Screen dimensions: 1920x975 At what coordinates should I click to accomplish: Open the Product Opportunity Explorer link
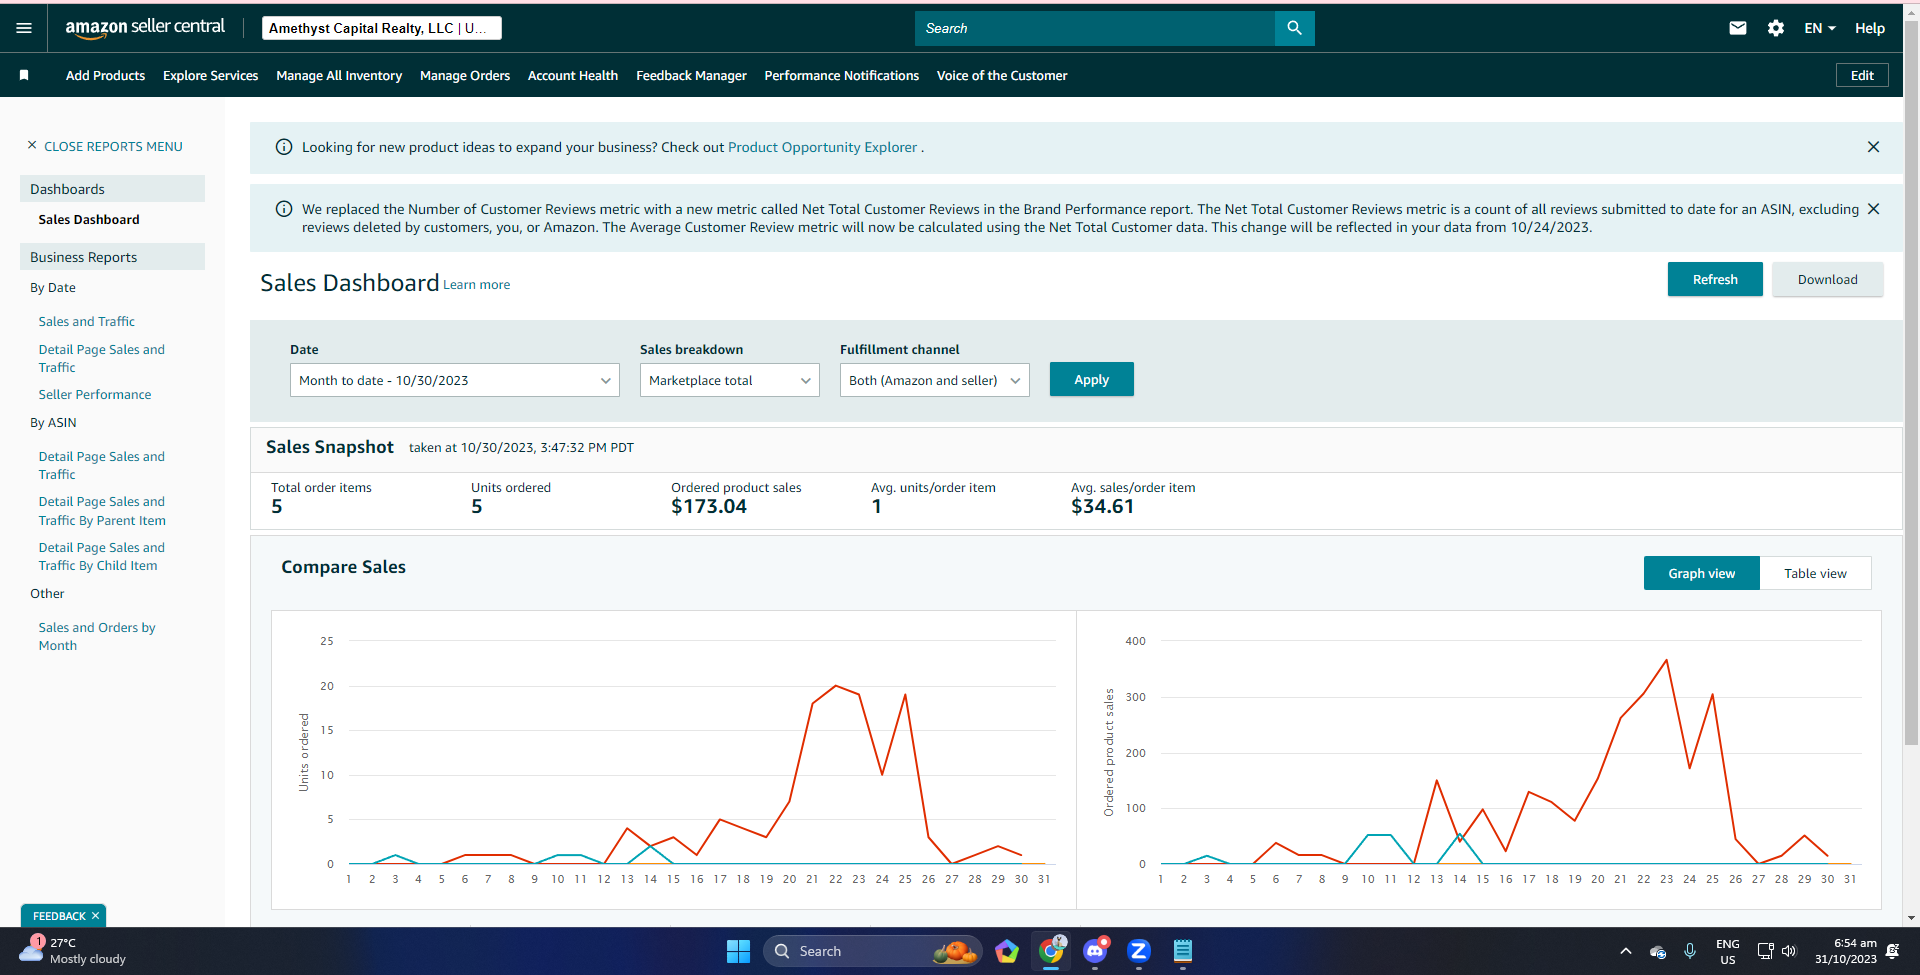pos(822,147)
